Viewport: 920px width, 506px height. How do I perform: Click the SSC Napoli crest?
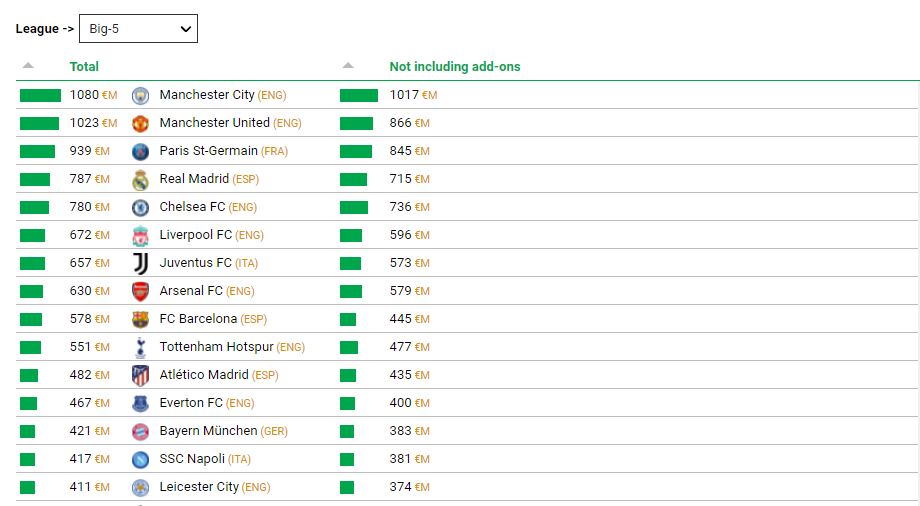[140, 459]
